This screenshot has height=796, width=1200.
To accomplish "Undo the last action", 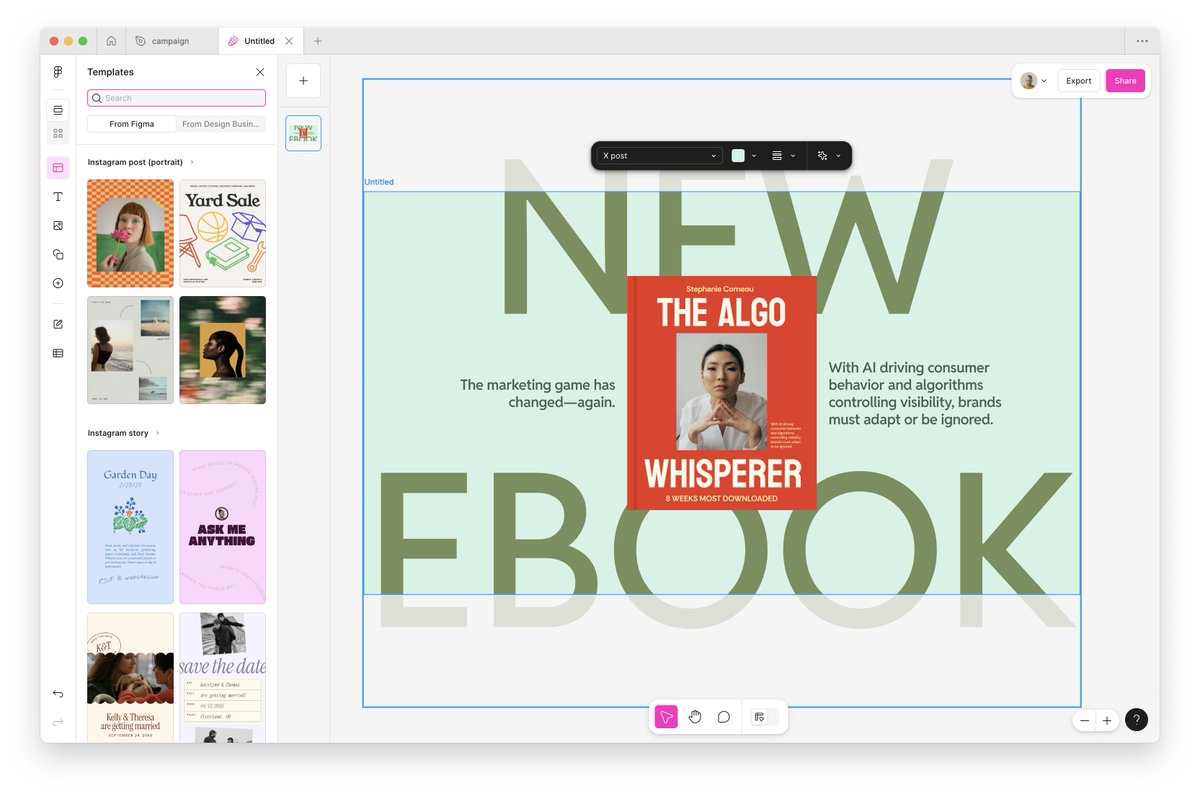I will point(58,694).
